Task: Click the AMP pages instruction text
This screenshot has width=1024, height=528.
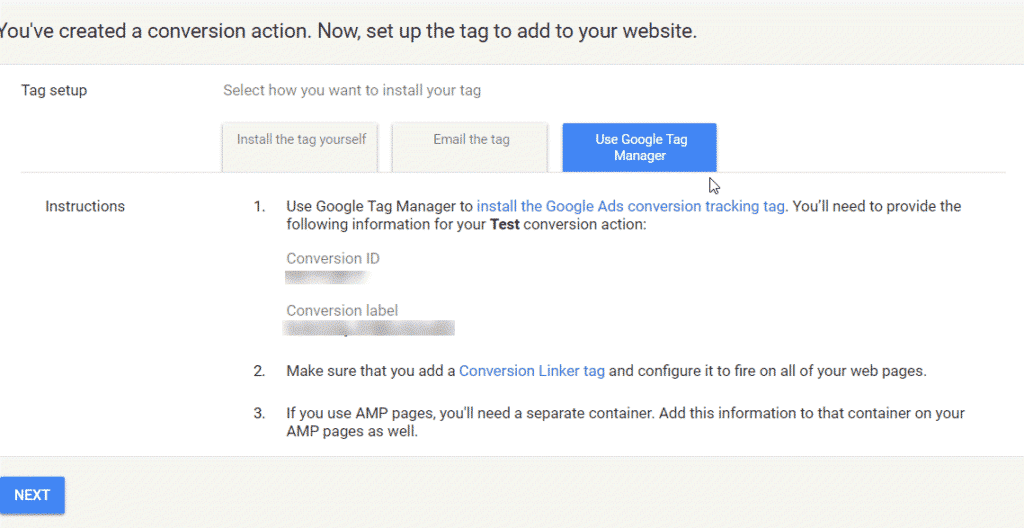Action: pyautogui.click(x=625, y=422)
